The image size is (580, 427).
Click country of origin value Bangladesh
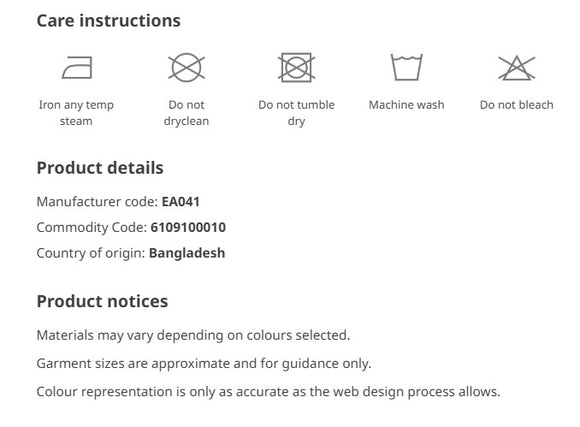point(187,253)
